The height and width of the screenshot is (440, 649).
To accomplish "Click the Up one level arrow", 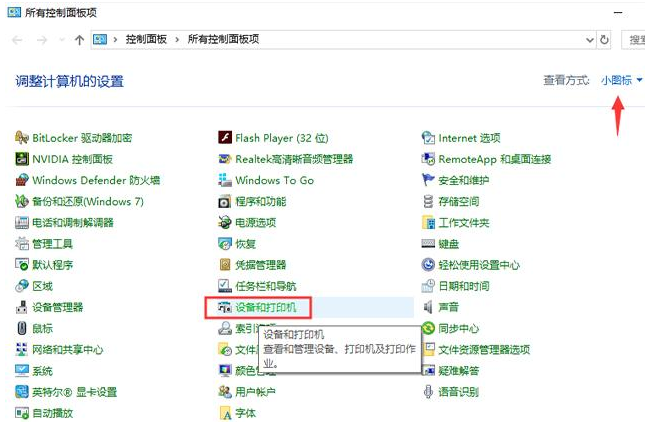I will pyautogui.click(x=79, y=39).
